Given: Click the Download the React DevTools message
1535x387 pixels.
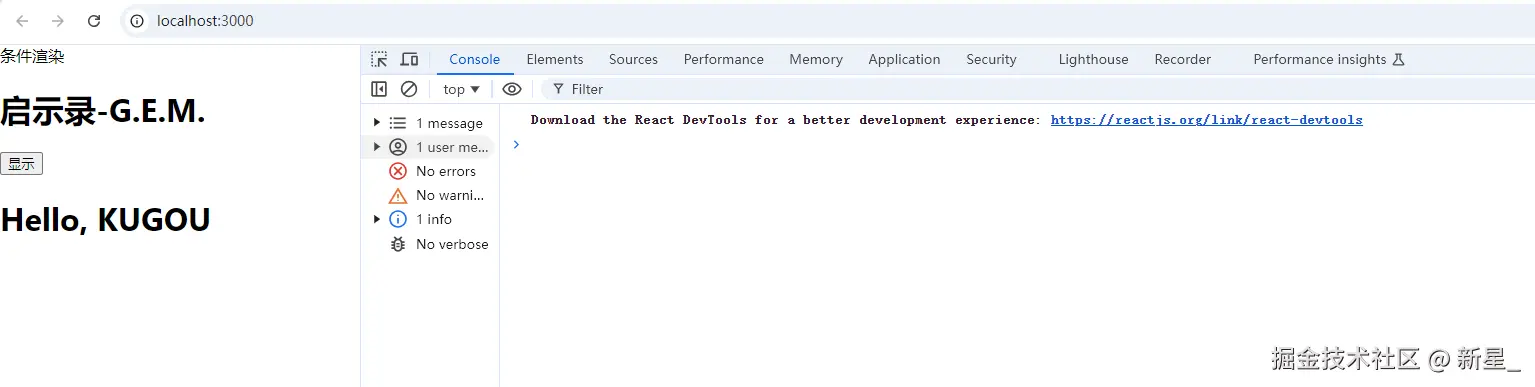Looking at the screenshot, I should tap(785, 120).
